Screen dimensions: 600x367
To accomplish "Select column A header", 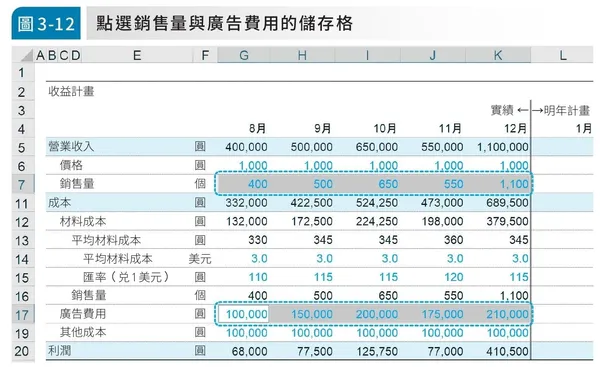I will click(x=41, y=55).
